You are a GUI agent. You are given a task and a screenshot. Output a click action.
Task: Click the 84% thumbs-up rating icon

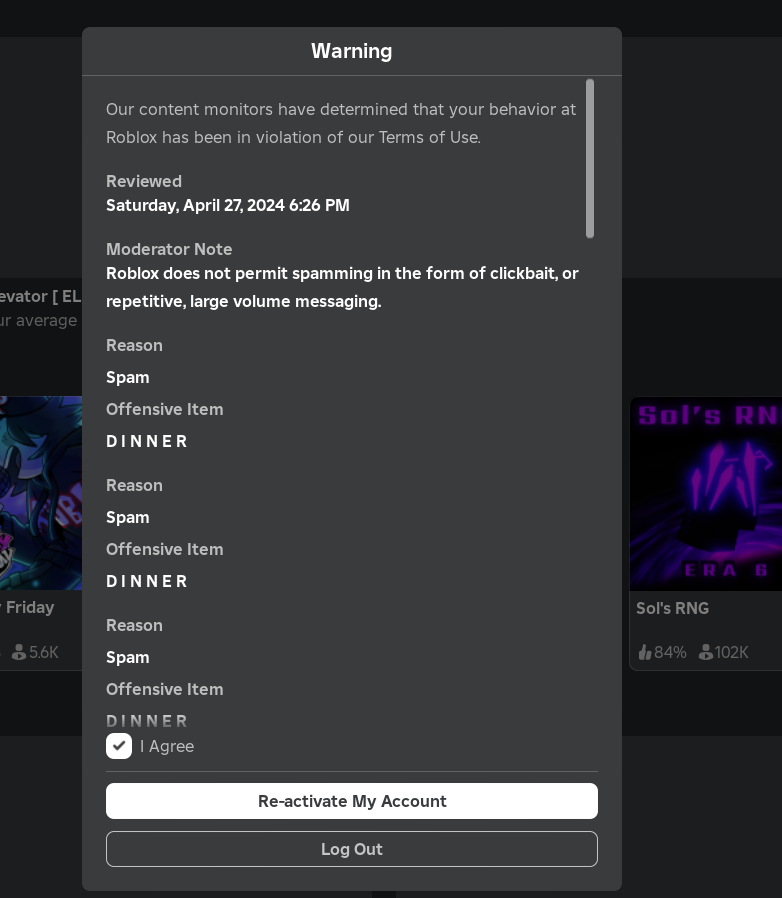pos(645,652)
